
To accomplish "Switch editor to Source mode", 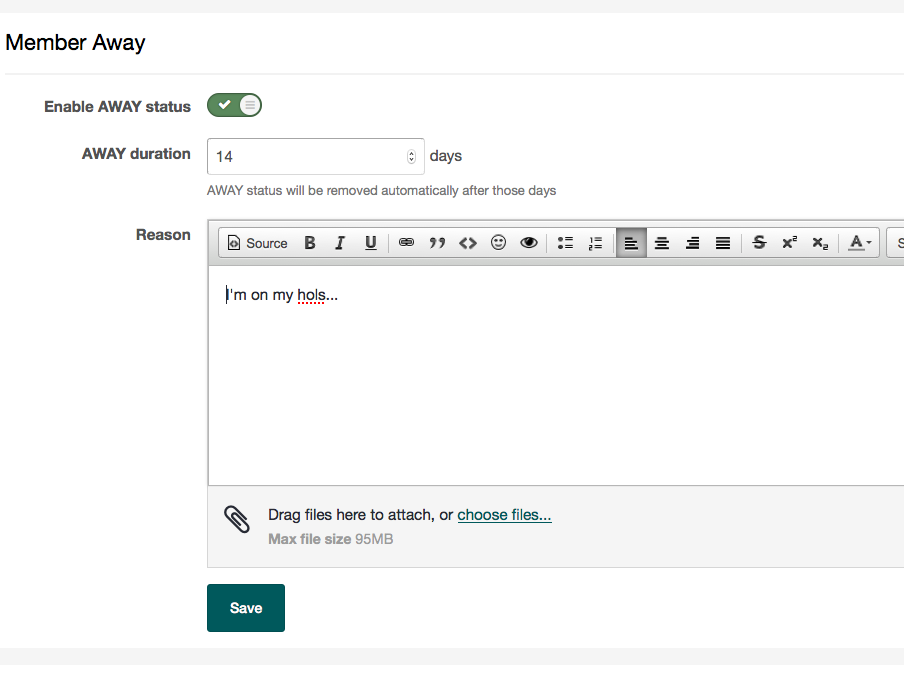I will click(x=258, y=243).
